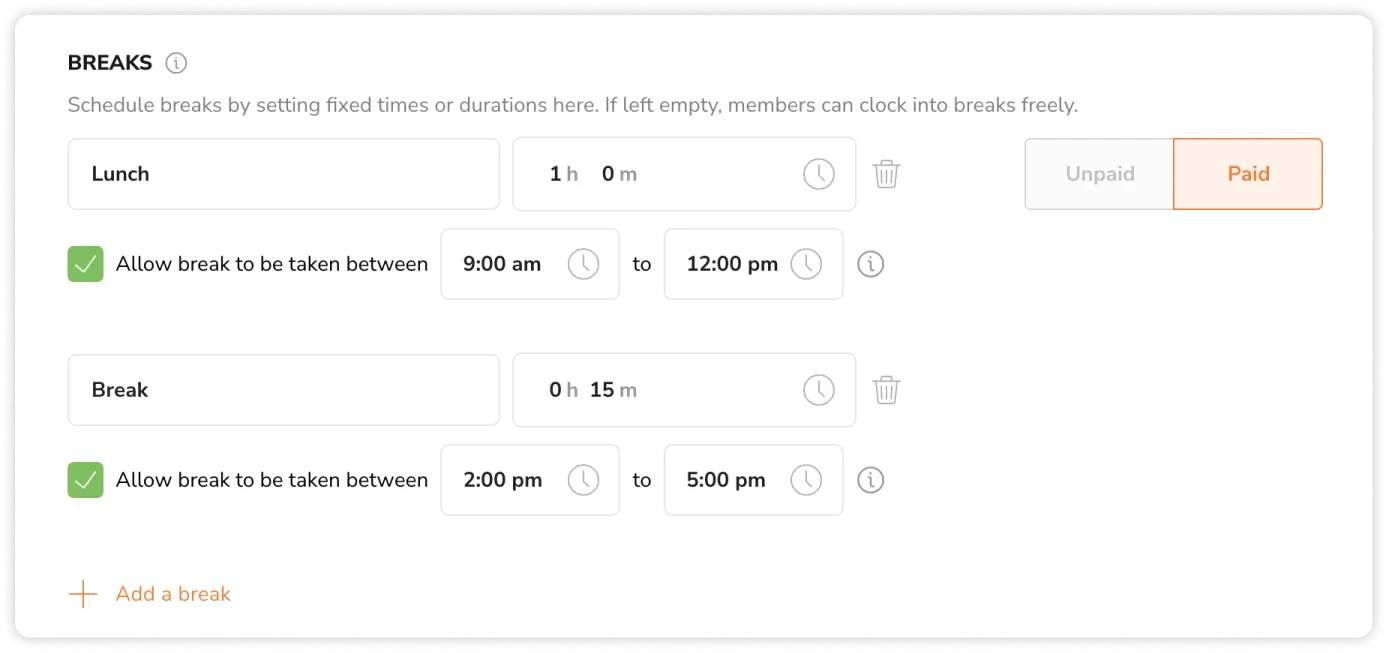Open the 12:00 pm end time picker

[752, 264]
